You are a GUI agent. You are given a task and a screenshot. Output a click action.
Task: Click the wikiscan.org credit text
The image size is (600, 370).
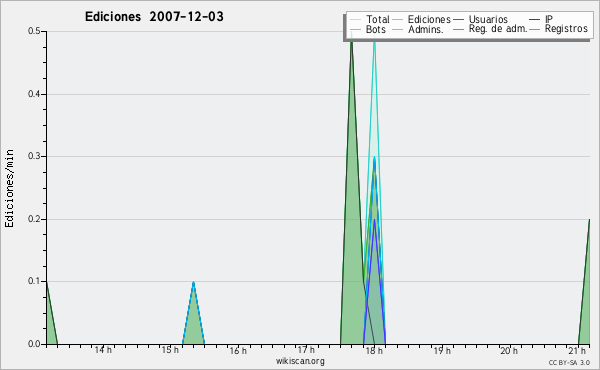[300, 361]
